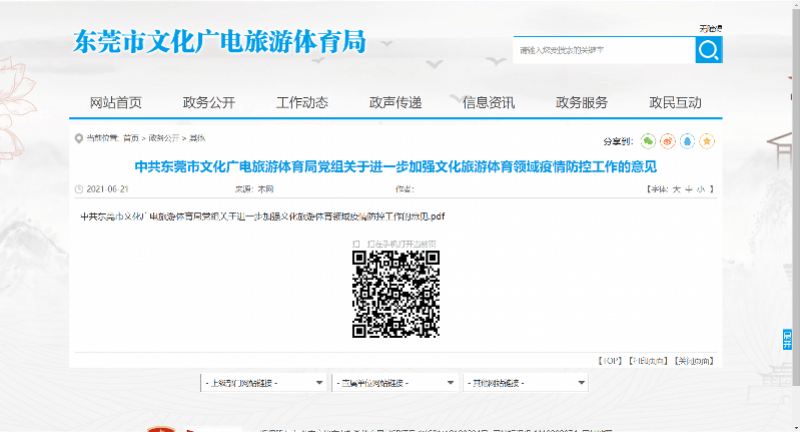Viewport: 800px width, 432px height.
Task: Expand the 直属单位网站链接 dropdown
Action: 395,383
